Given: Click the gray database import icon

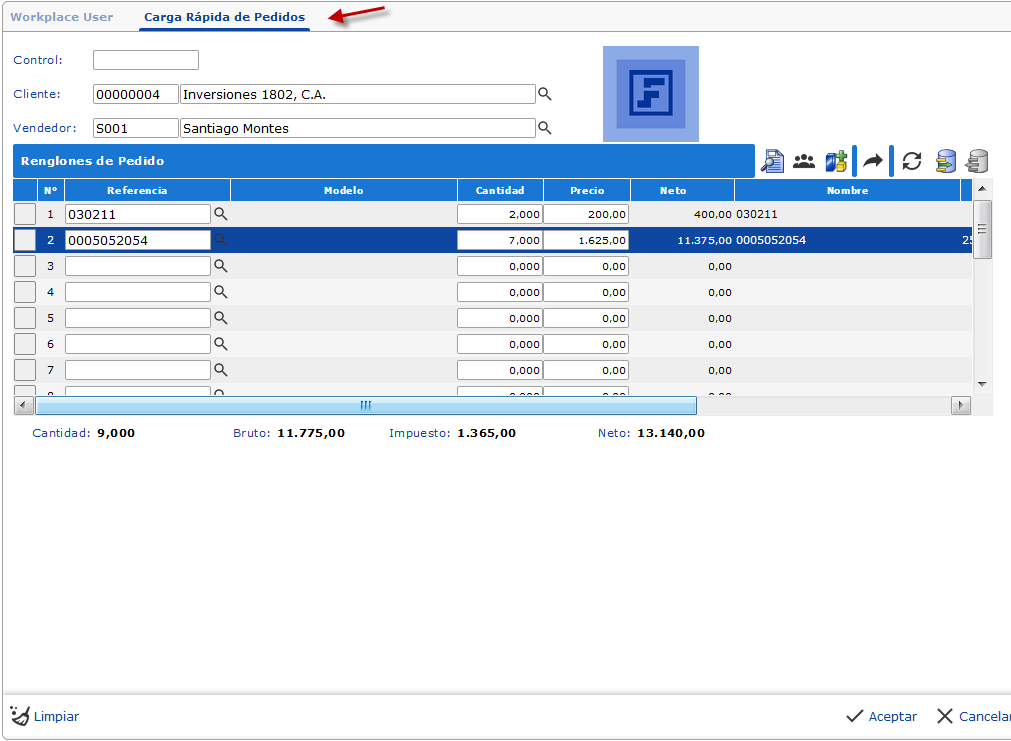Looking at the screenshot, I should (977, 161).
